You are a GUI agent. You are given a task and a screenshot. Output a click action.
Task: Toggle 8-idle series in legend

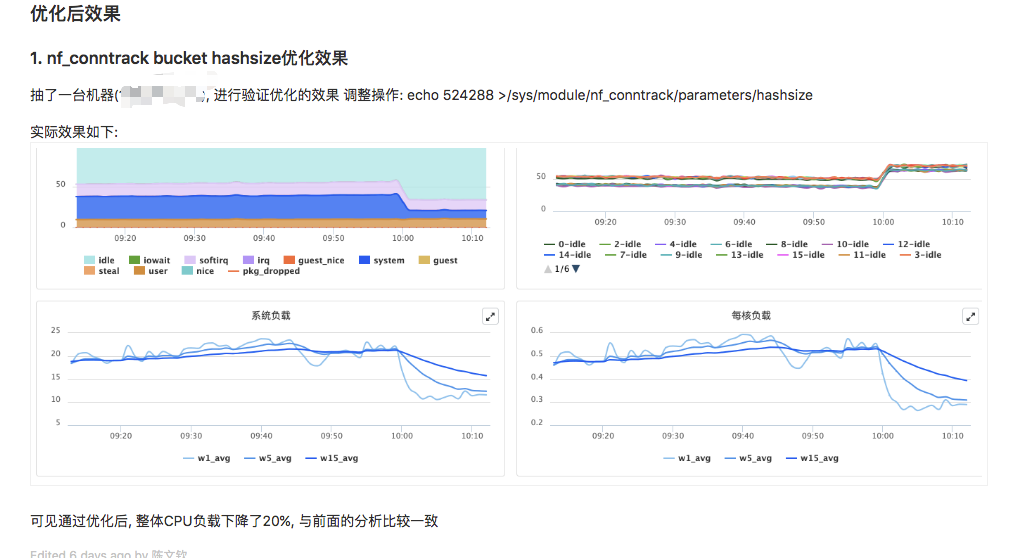click(x=787, y=244)
